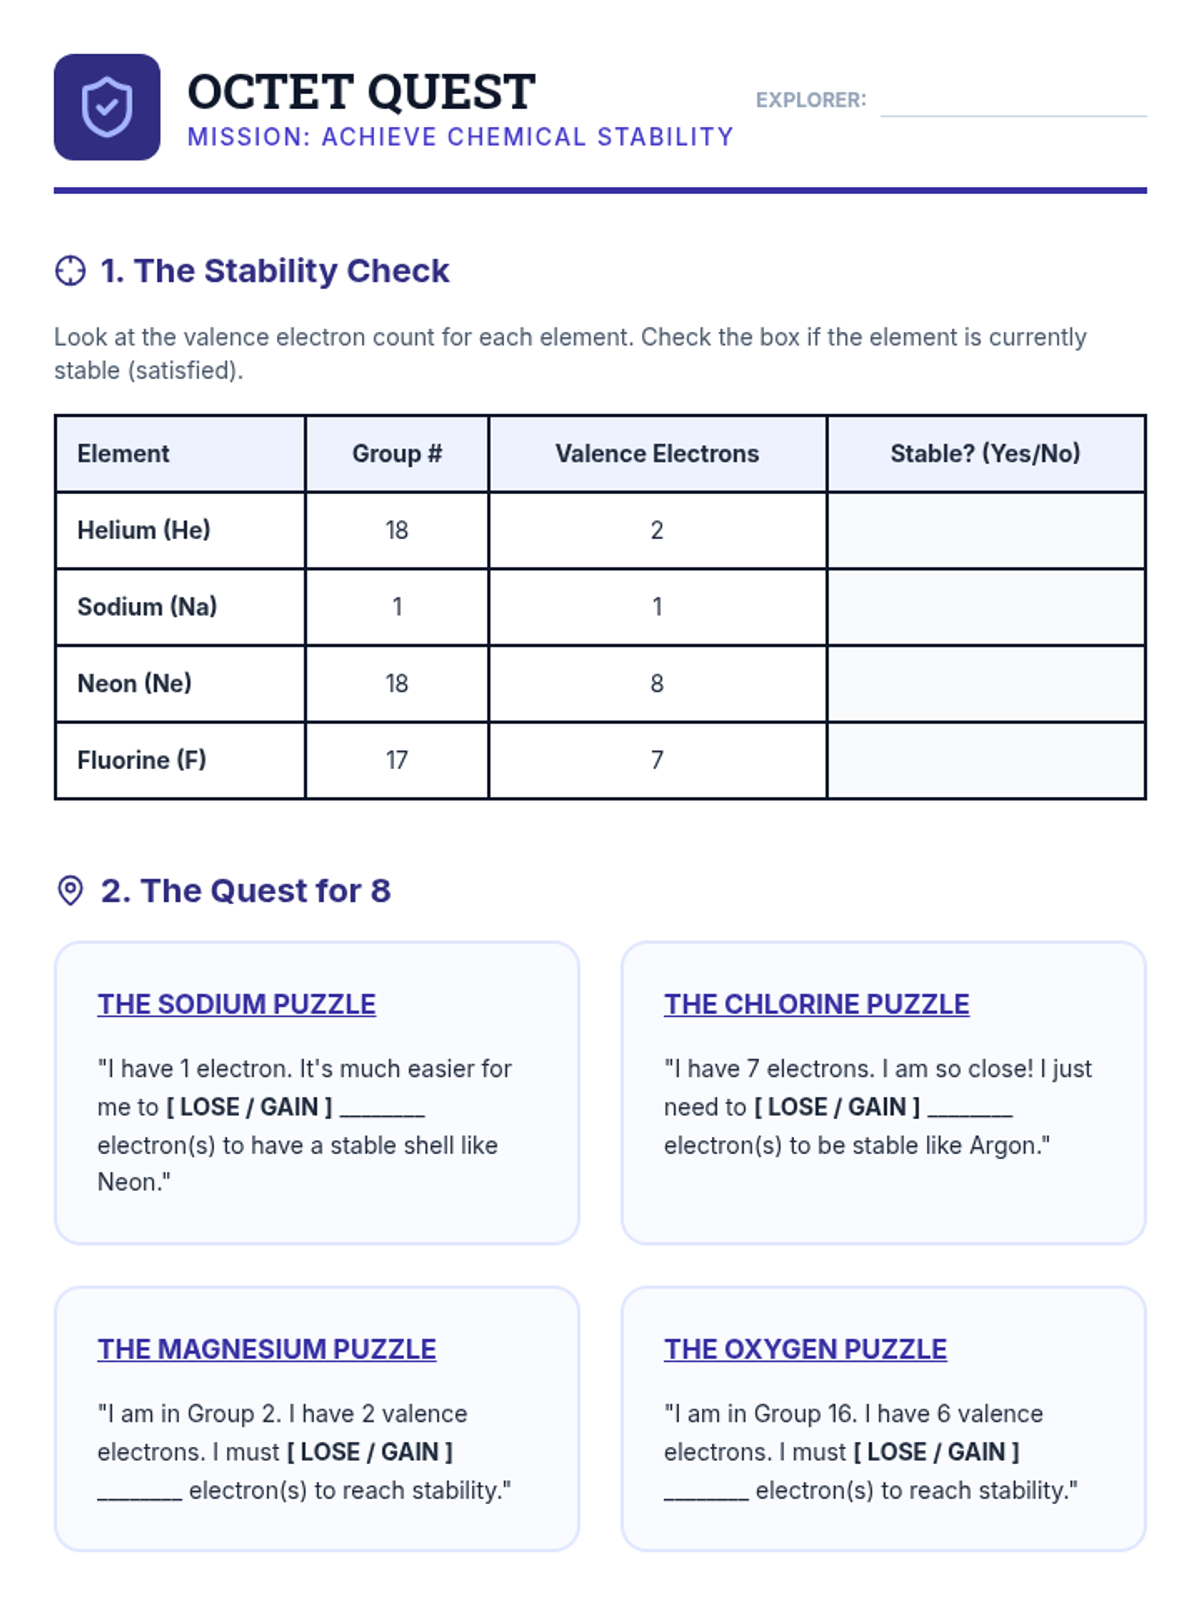Click THE MAGNESIUM PUZZLE heading
This screenshot has height=1600, width=1200.
point(266,1349)
